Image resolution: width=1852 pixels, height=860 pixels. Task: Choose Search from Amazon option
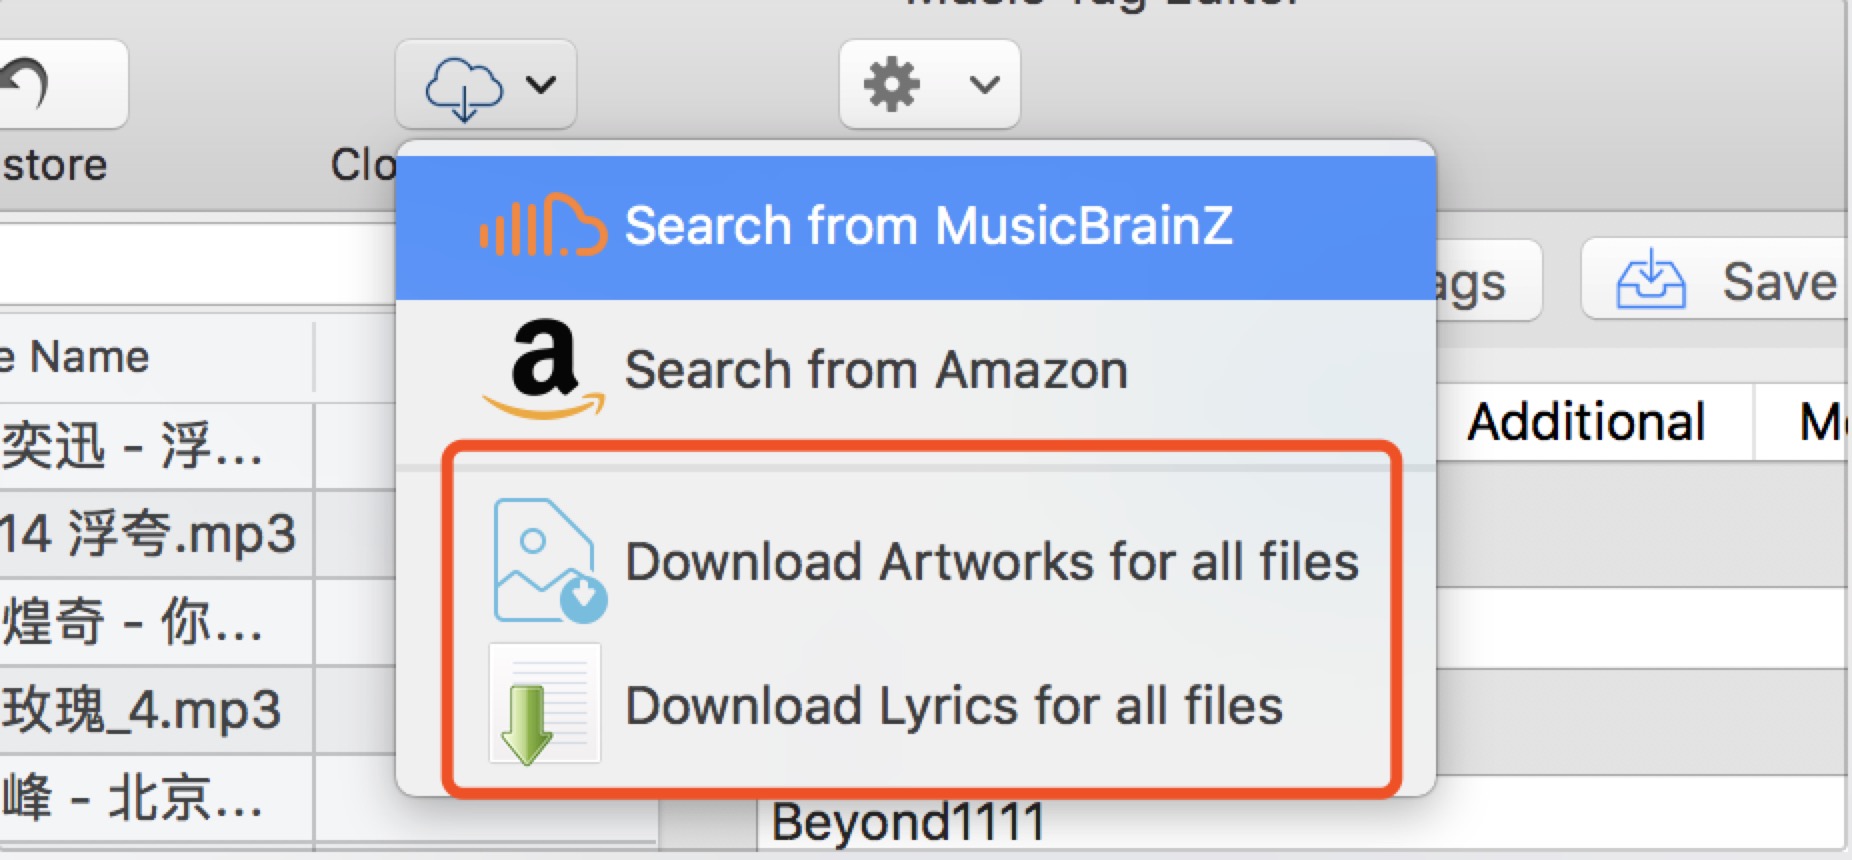[916, 370]
